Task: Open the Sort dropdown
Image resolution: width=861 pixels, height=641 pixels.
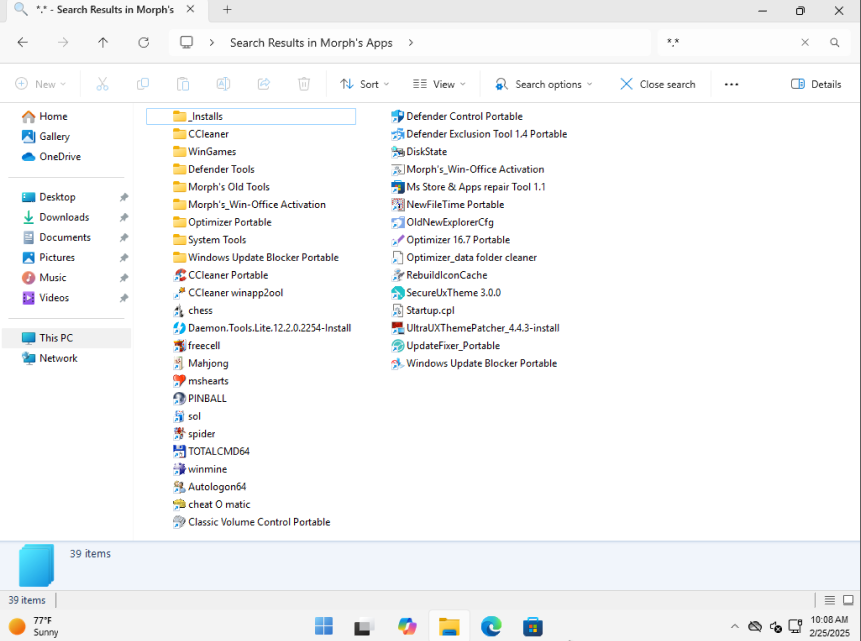Action: pos(365,84)
